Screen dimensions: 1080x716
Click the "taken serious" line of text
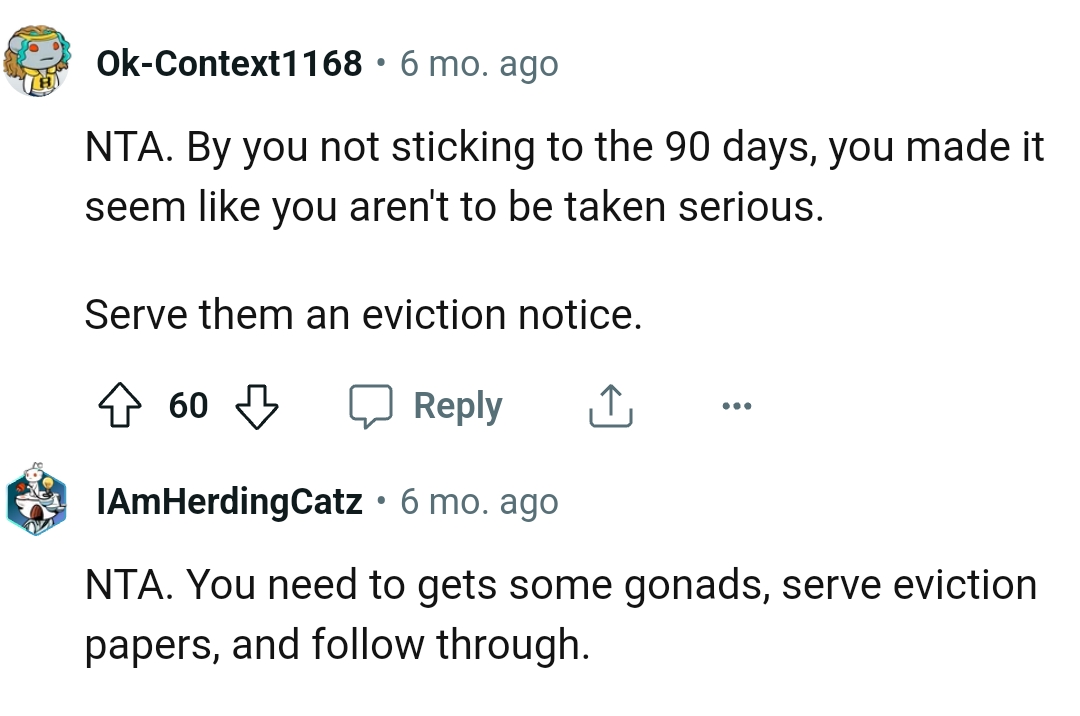tap(454, 207)
